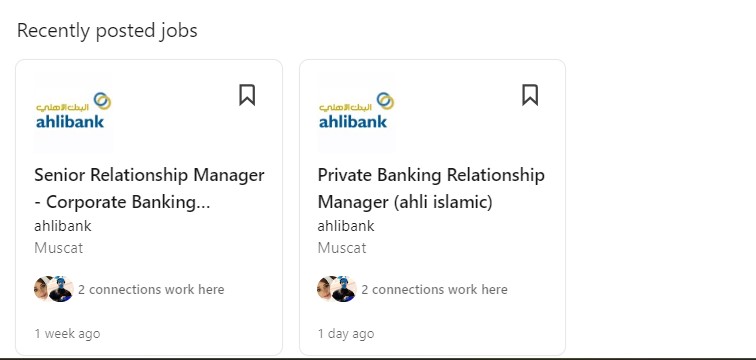Click the ring emblem in Senior Relationship card logo
Viewport: 756px width, 360px height.
[x=102, y=101]
